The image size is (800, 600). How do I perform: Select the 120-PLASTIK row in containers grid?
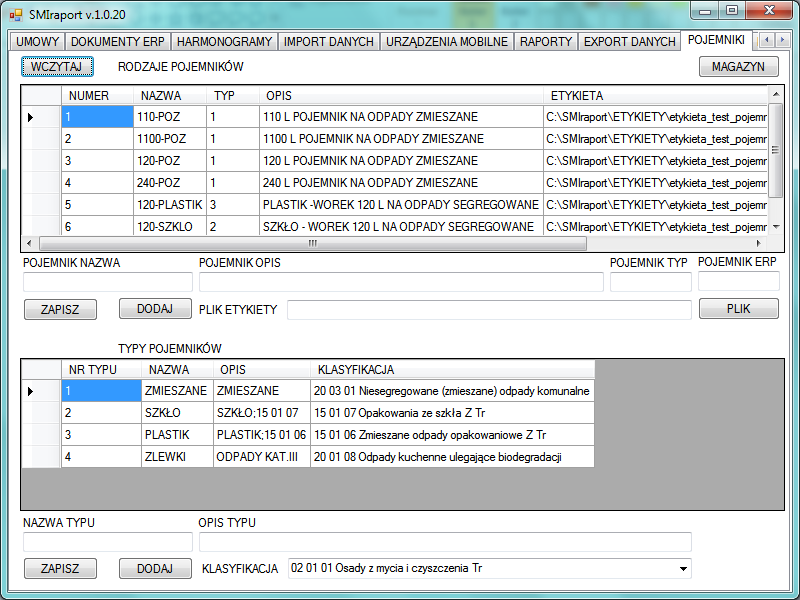coord(394,205)
